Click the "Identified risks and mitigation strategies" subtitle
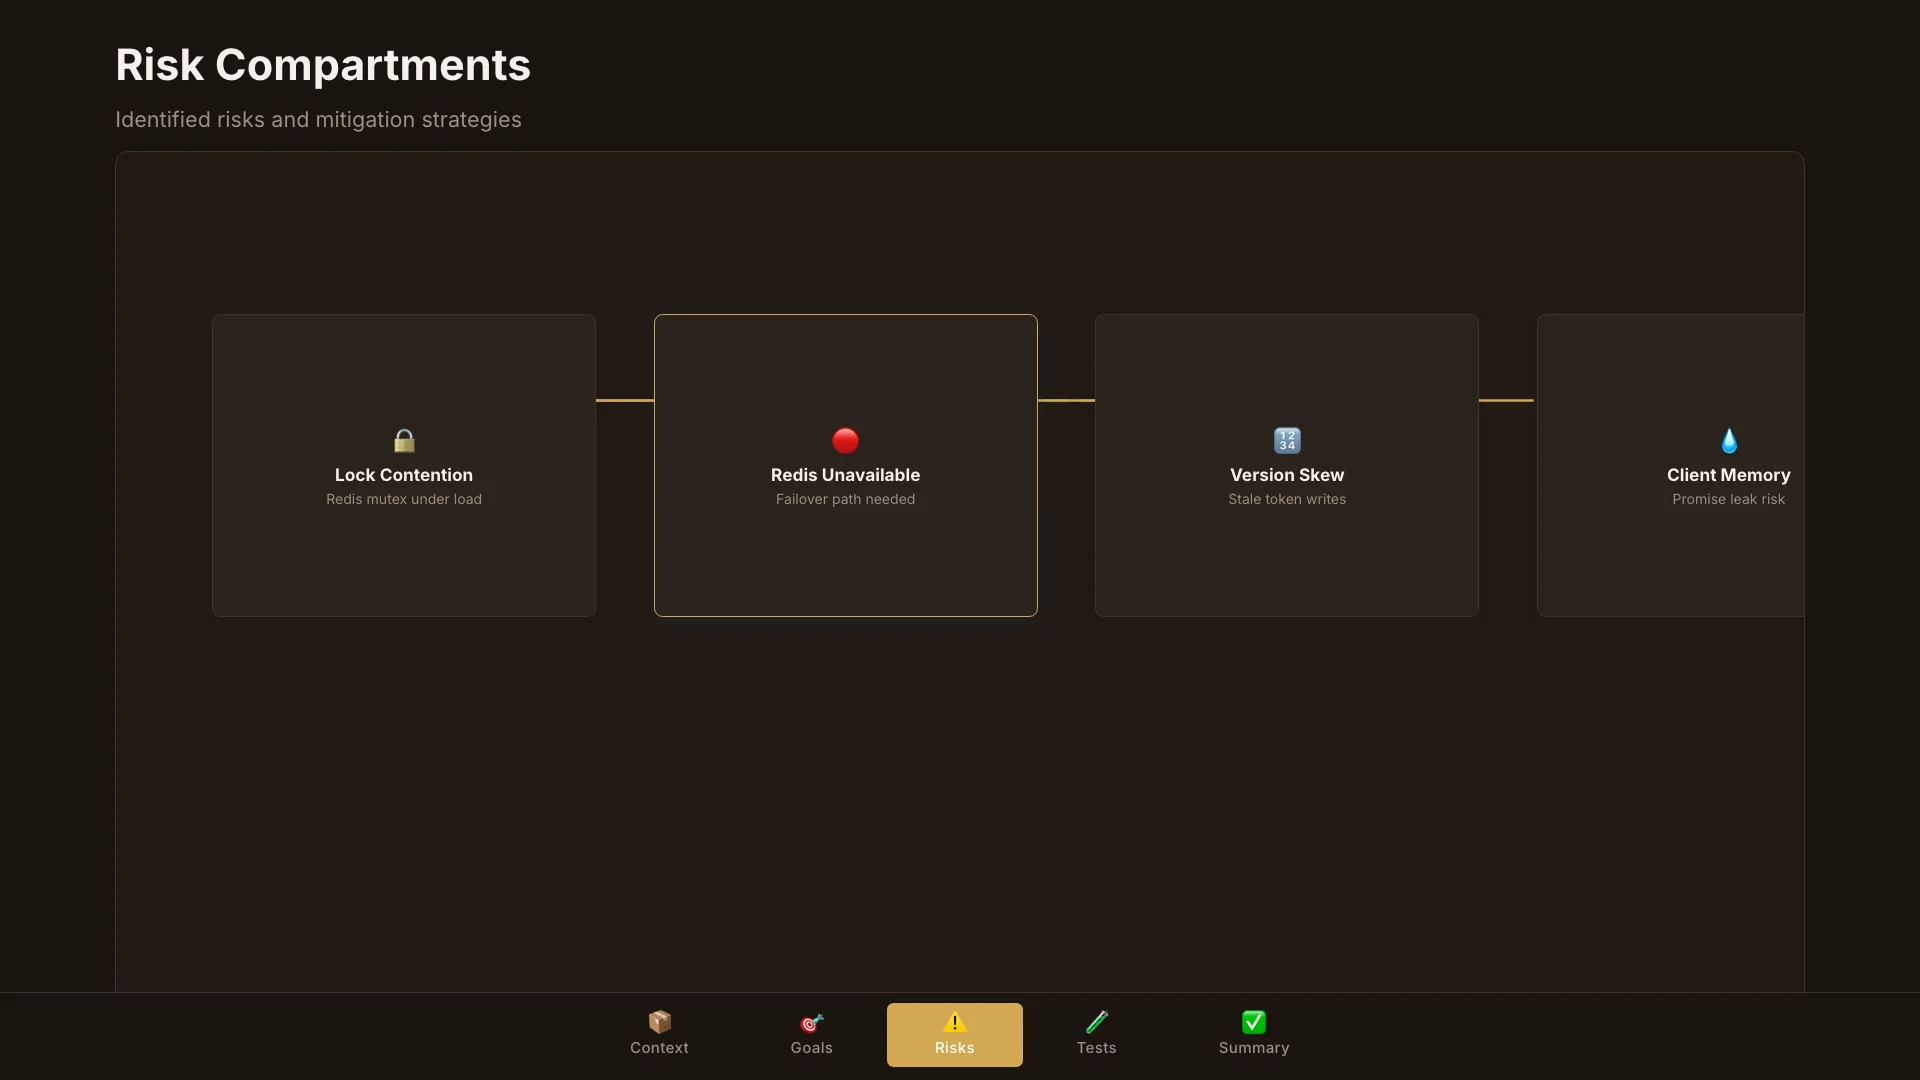 [318, 119]
